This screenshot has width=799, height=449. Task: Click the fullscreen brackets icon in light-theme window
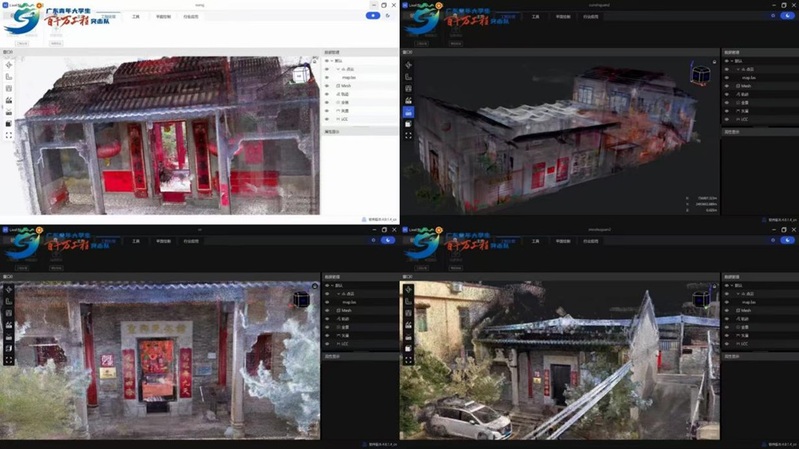(9, 136)
